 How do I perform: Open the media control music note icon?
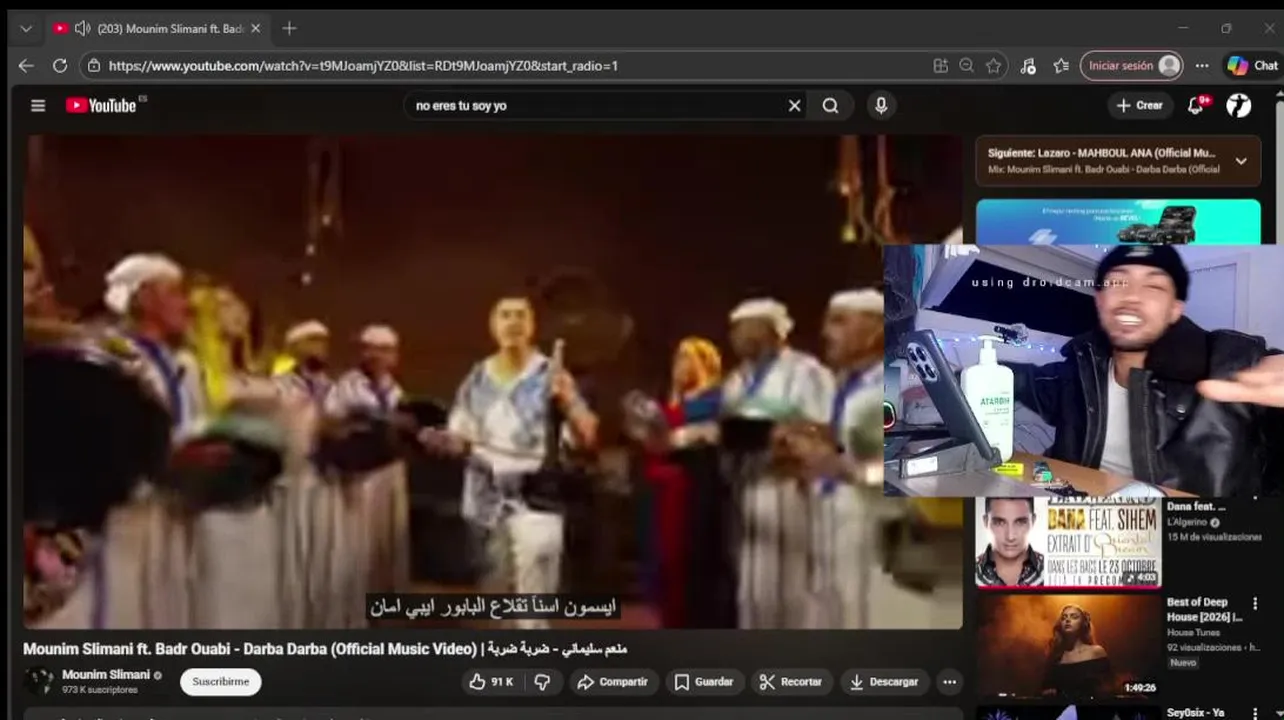pyautogui.click(x=1028, y=65)
